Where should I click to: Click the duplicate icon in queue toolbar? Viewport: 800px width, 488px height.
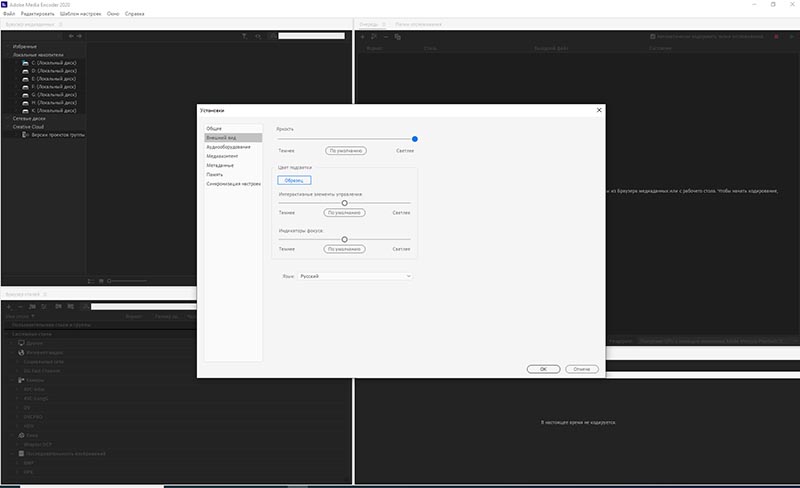tap(397, 37)
